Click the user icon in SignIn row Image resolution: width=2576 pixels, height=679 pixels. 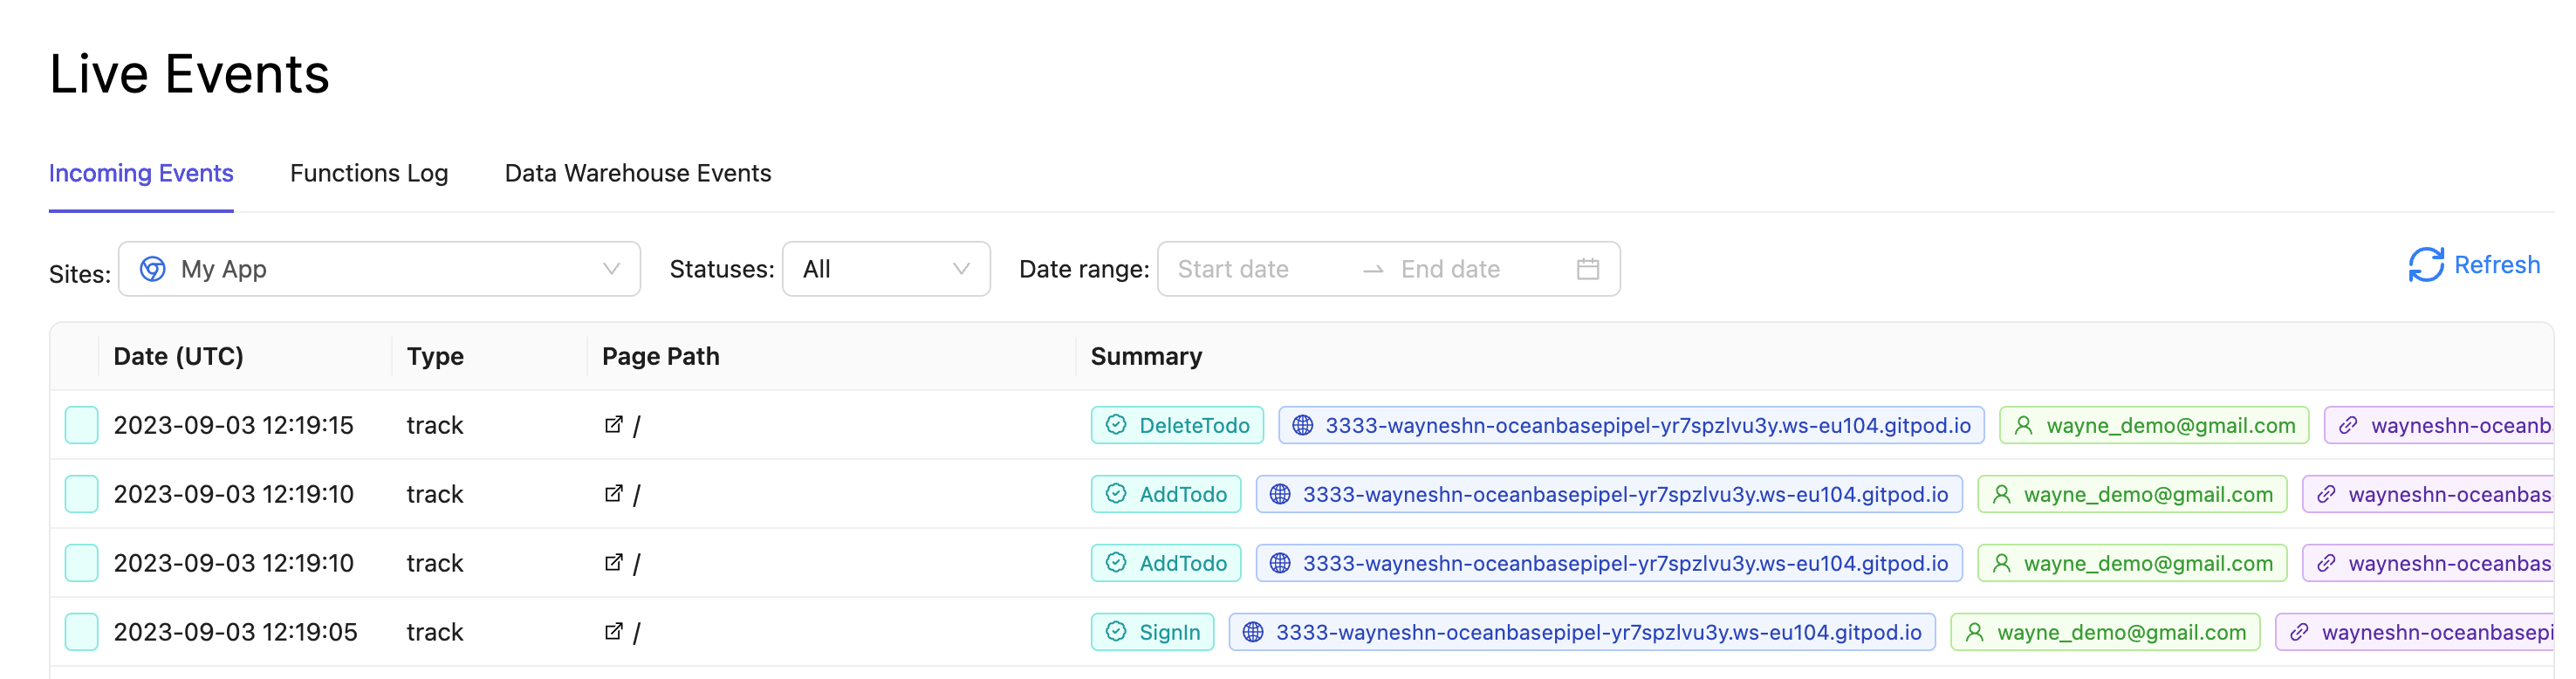coord(1974,632)
